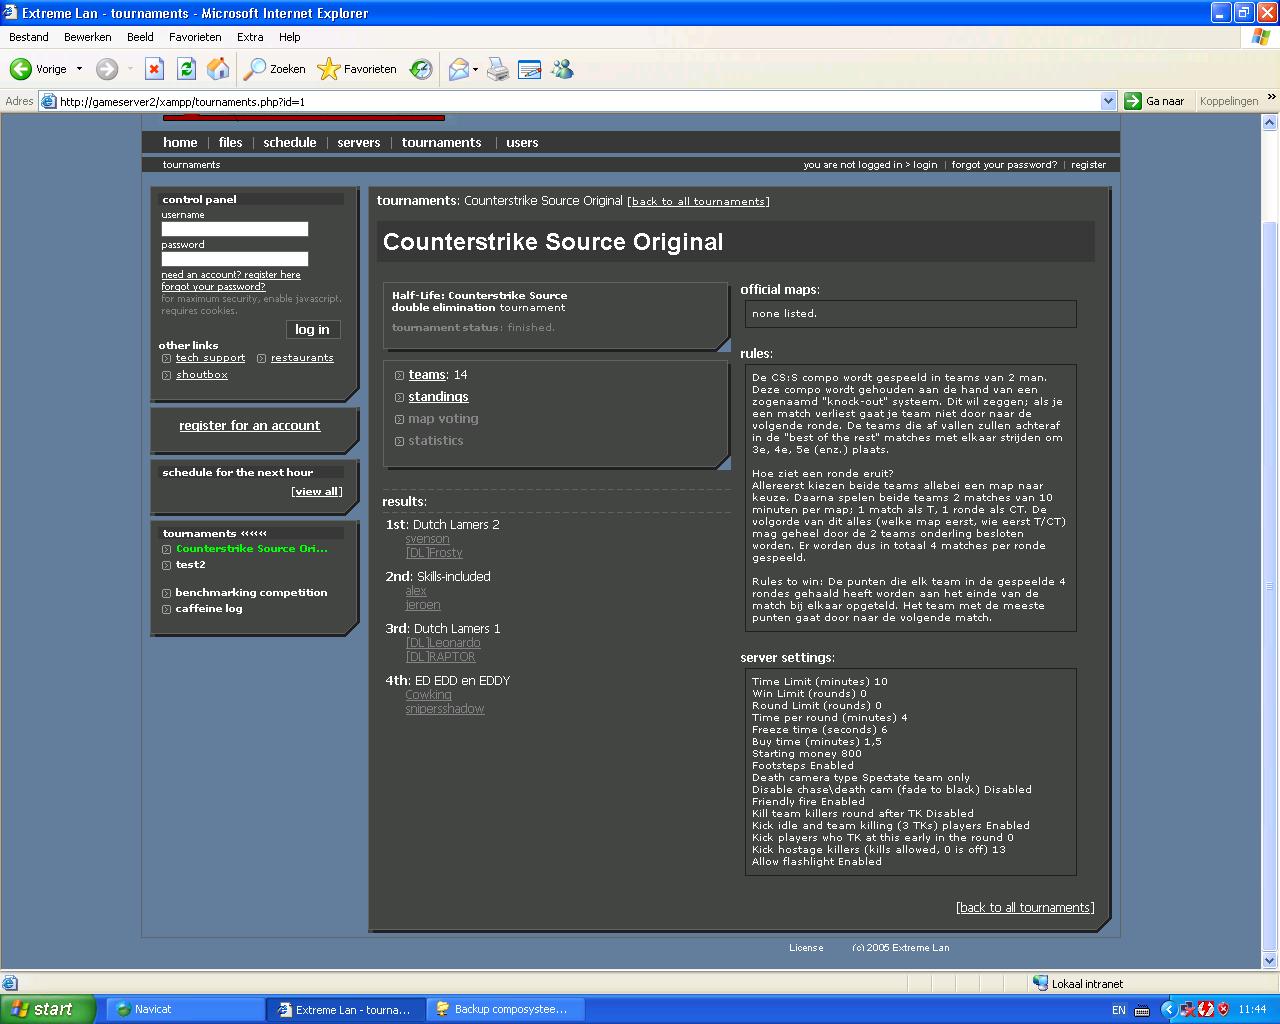Click the Ga naar go button
The width and height of the screenshot is (1280, 1024).
(x=1154, y=101)
